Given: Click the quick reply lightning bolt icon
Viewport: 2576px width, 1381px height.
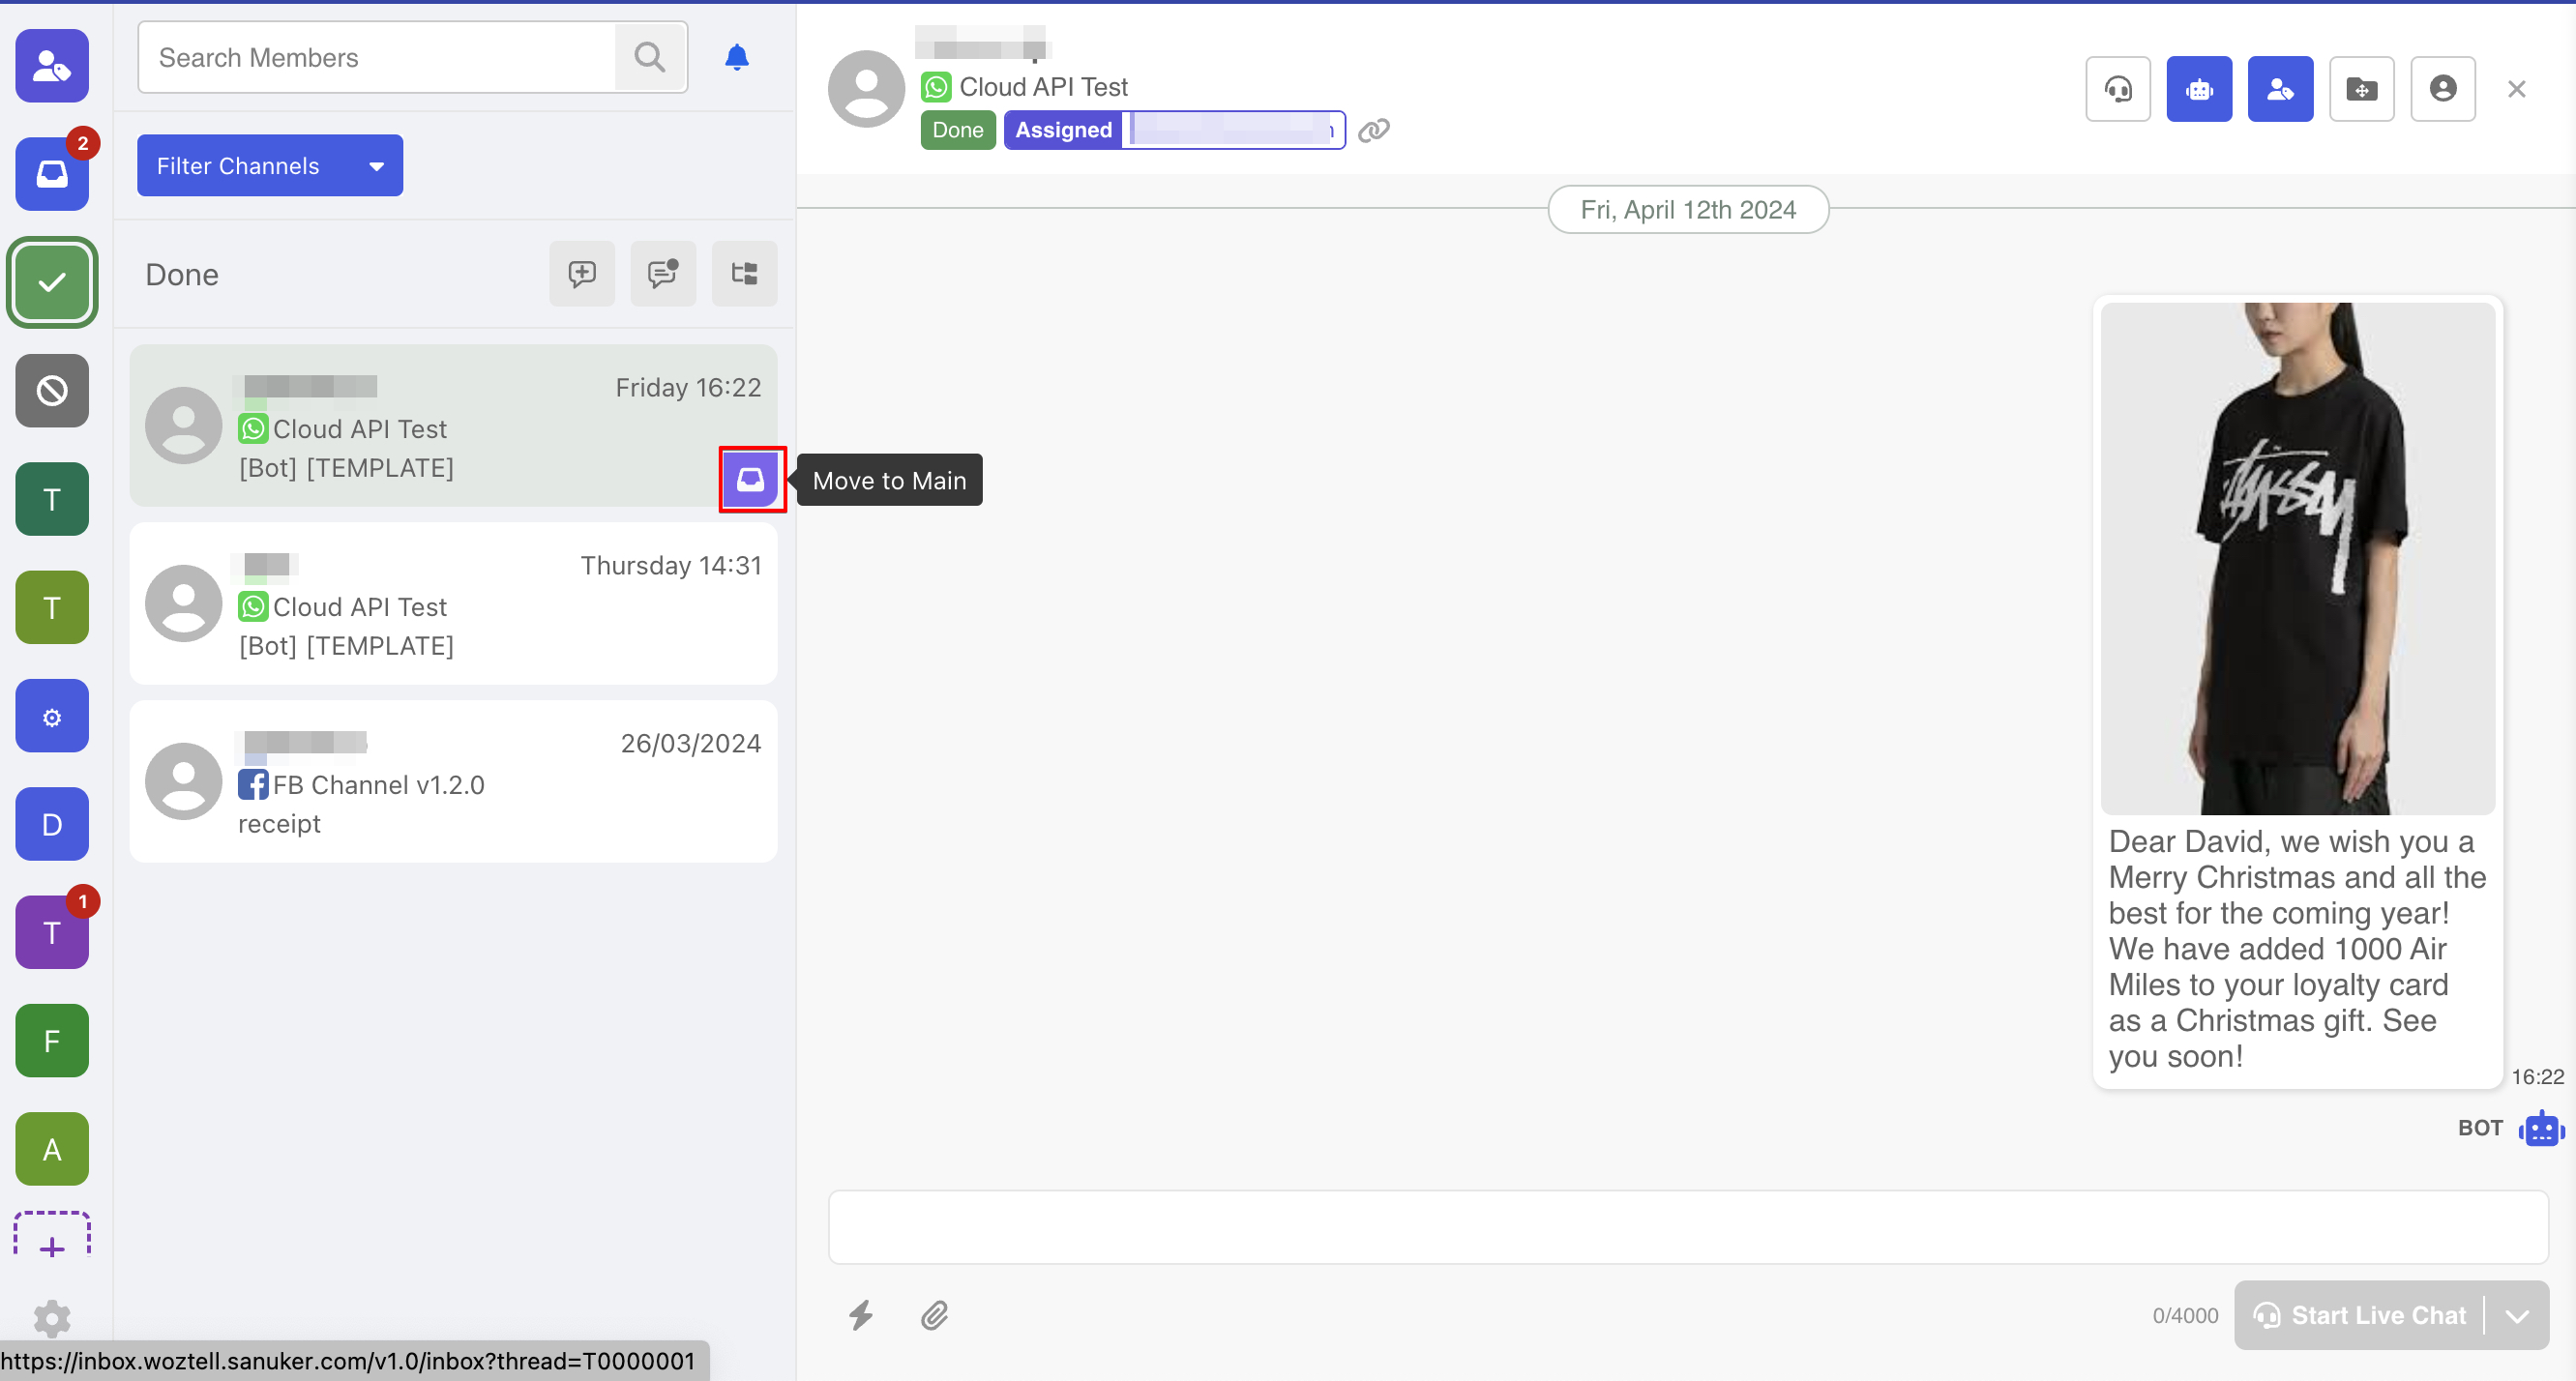Looking at the screenshot, I should click(861, 1314).
